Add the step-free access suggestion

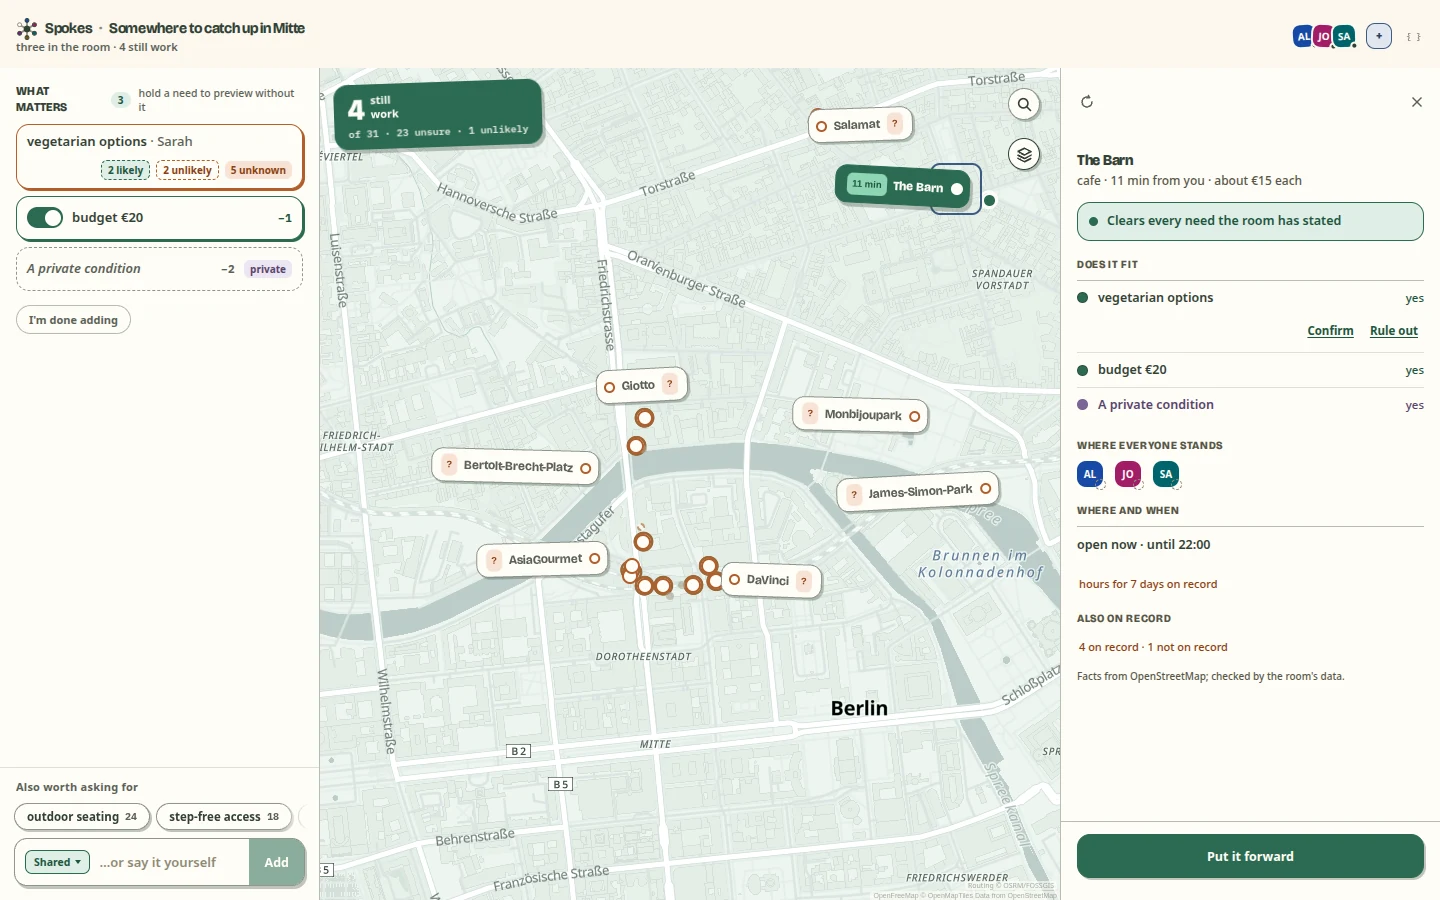224,817
